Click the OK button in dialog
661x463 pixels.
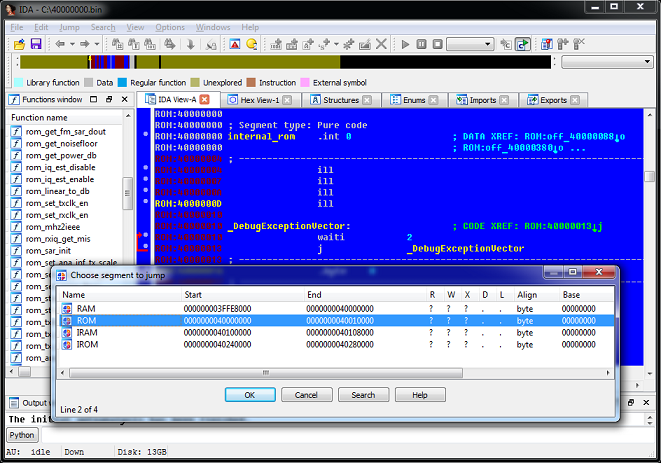click(249, 395)
